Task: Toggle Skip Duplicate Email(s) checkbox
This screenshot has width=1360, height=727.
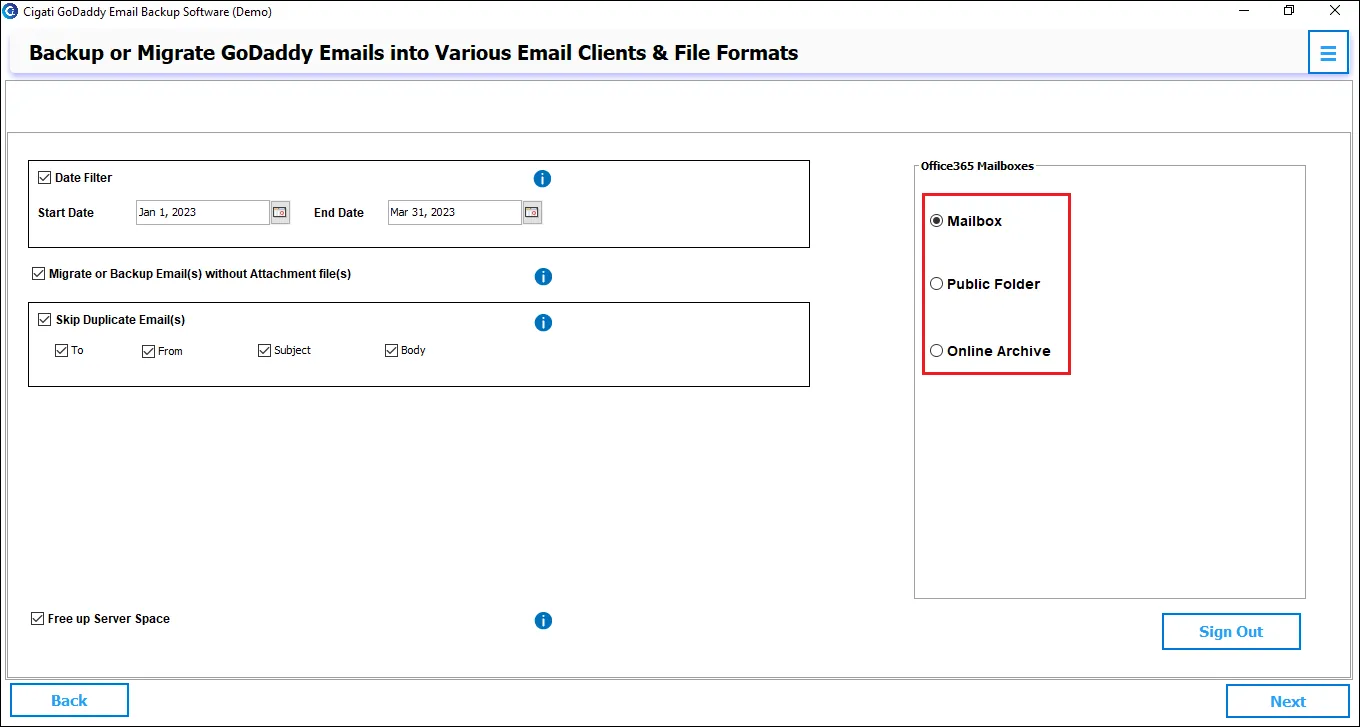Action: tap(44, 320)
